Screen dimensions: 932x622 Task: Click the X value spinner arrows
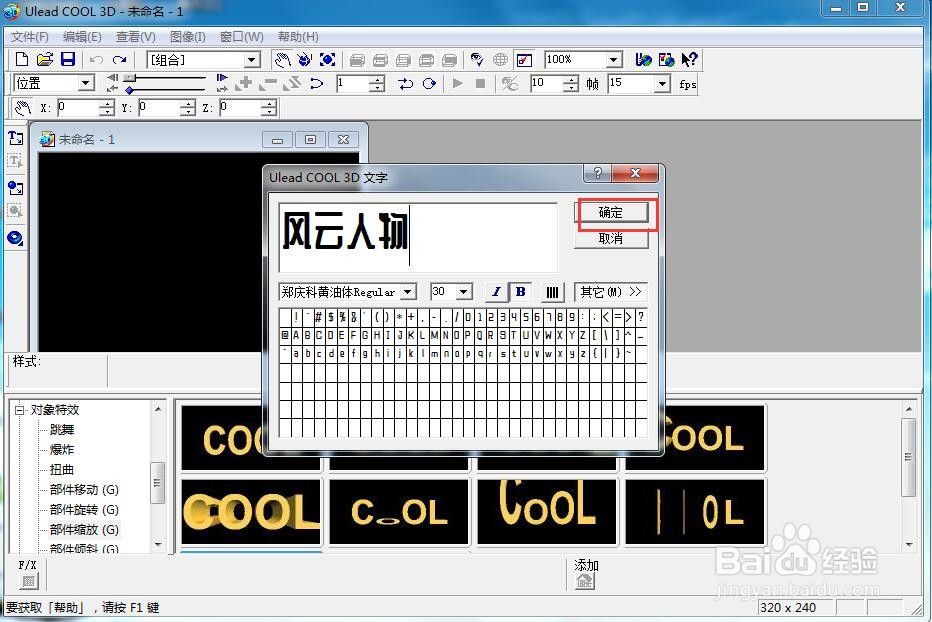pos(107,108)
